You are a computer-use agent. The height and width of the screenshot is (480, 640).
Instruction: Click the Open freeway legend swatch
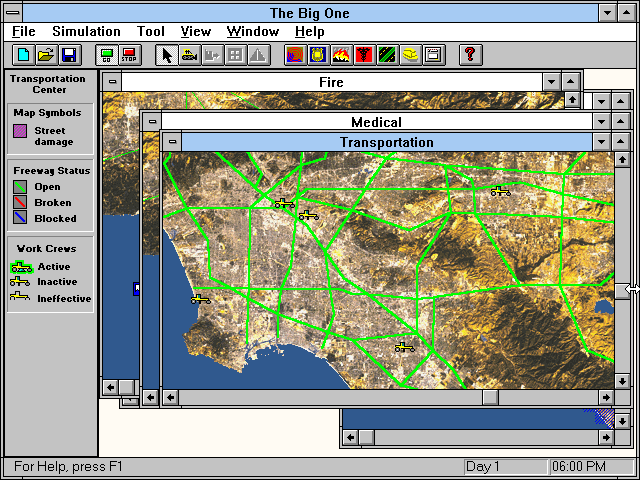click(20, 187)
